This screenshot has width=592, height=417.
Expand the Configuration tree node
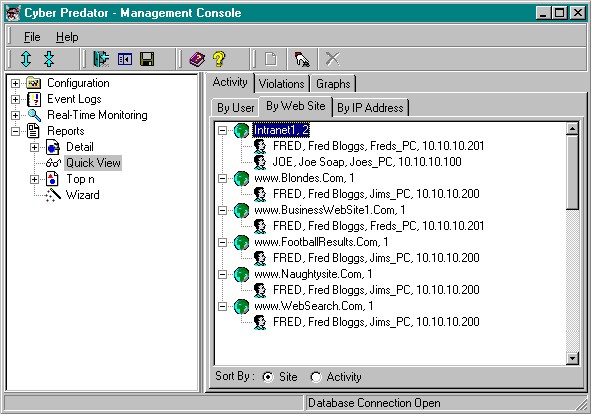click(15, 83)
